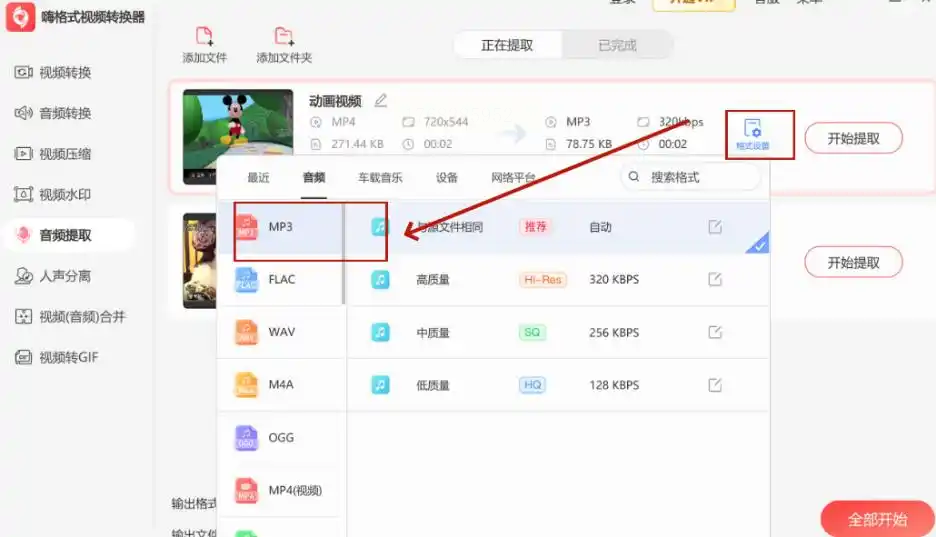Click the app logo icon
The width and height of the screenshot is (936, 537).
[x=20, y=16]
